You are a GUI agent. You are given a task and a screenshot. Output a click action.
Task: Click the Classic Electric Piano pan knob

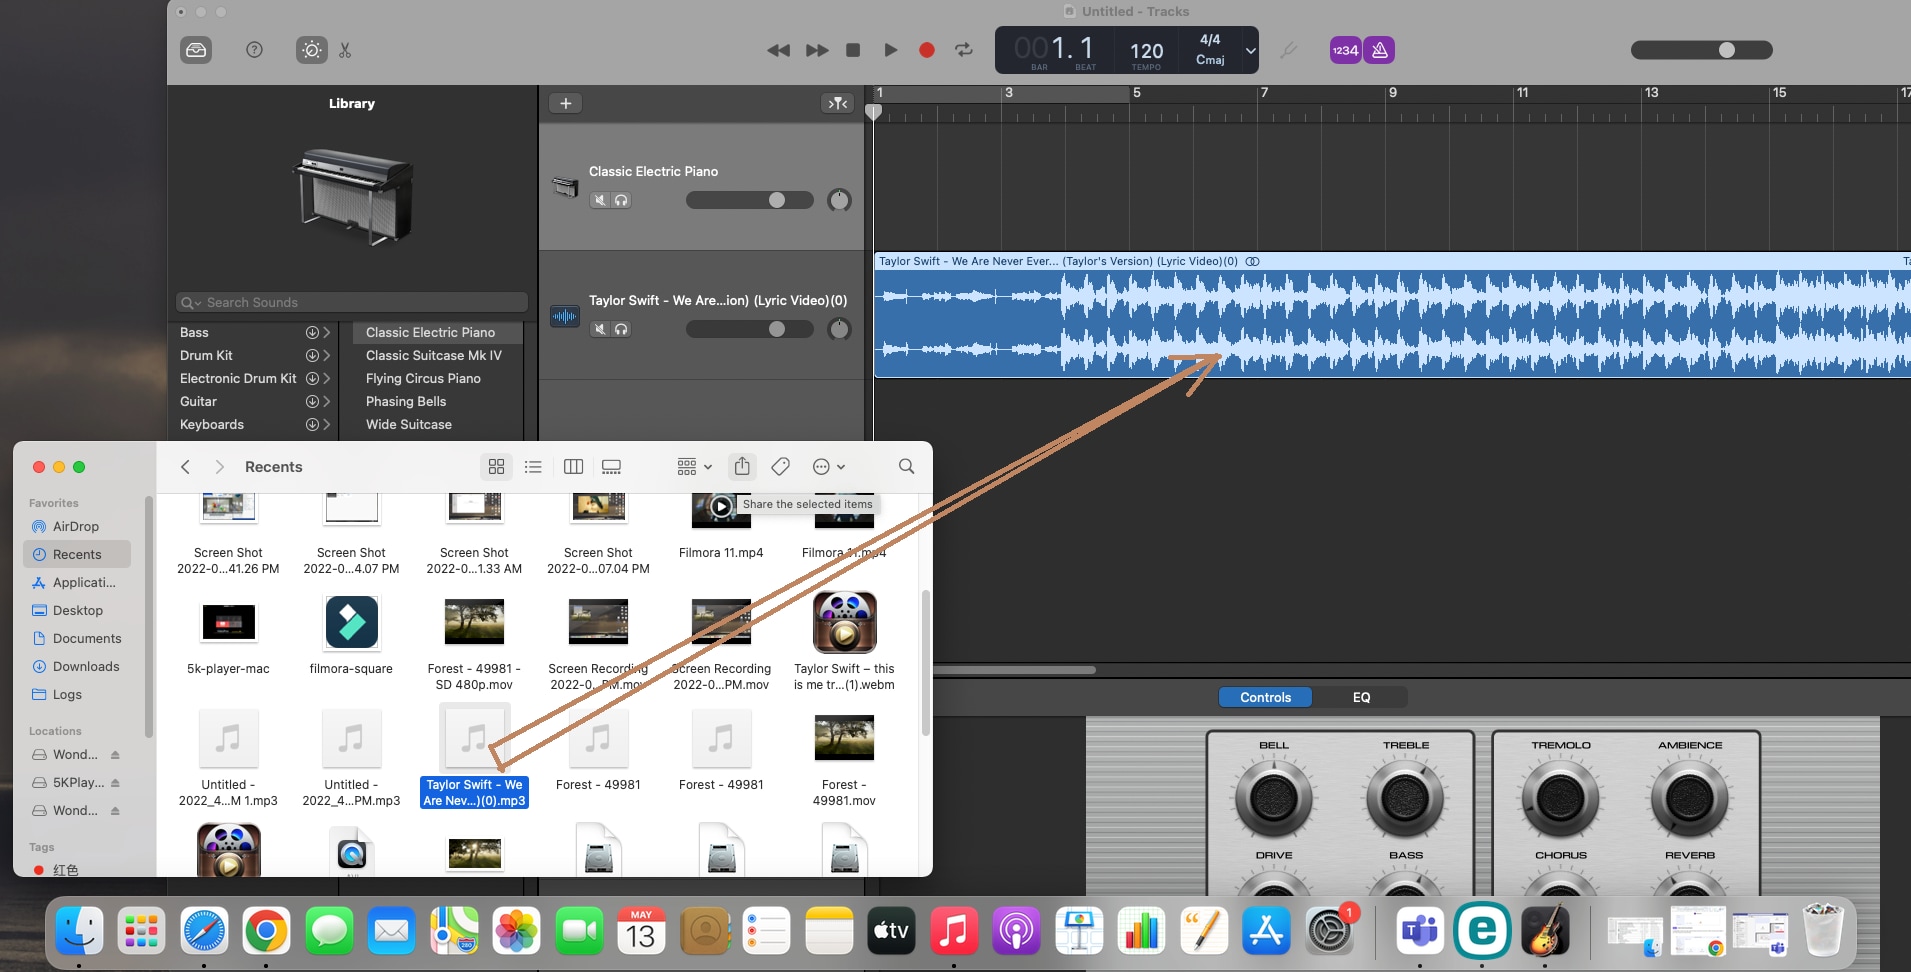click(x=839, y=200)
